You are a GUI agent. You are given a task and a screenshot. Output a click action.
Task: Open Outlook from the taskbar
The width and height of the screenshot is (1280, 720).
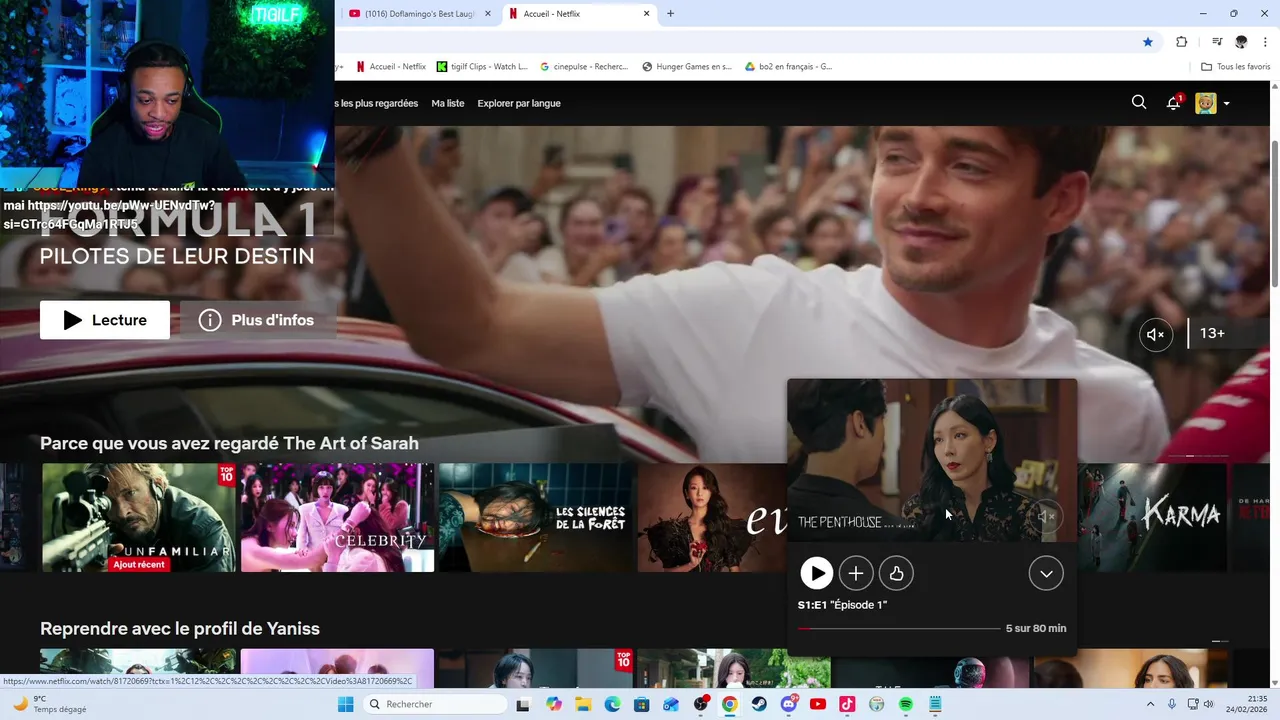pos(671,704)
